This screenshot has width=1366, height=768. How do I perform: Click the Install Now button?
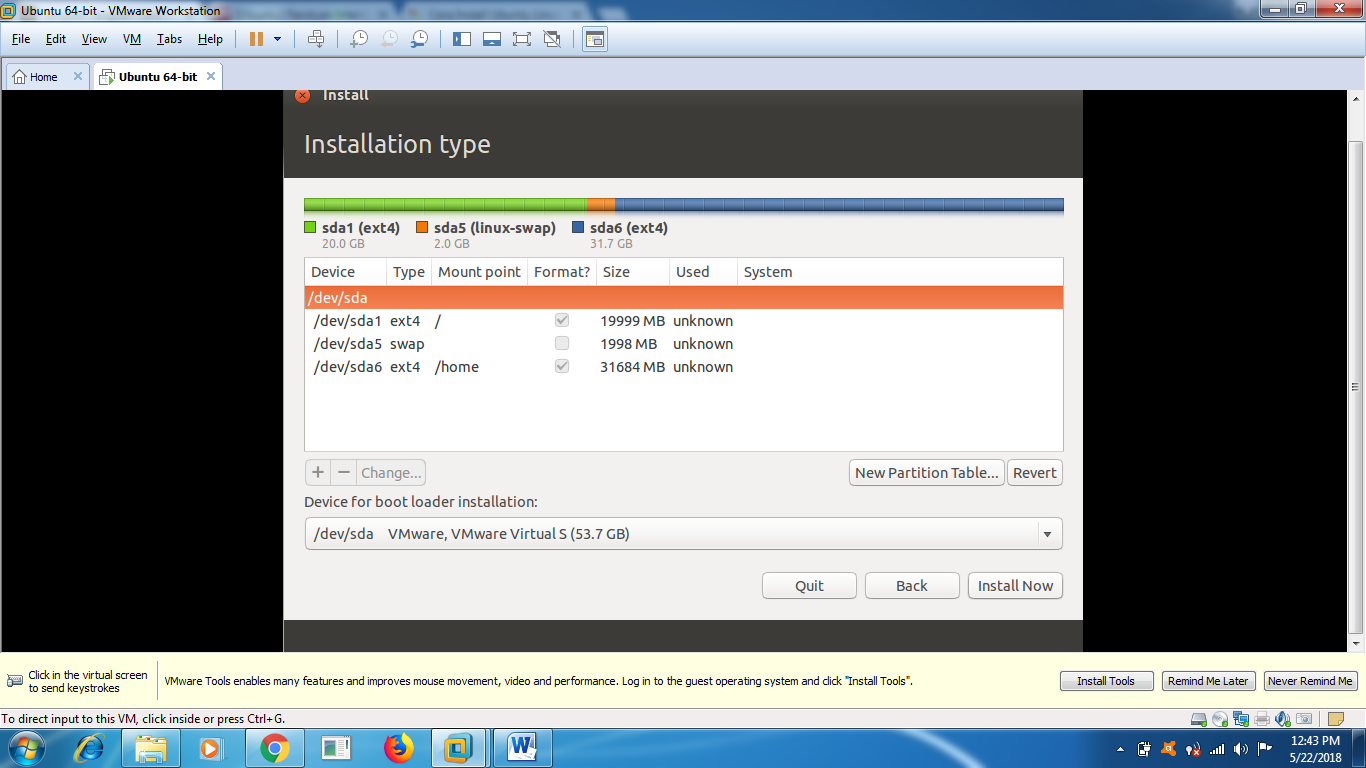tap(1014, 585)
